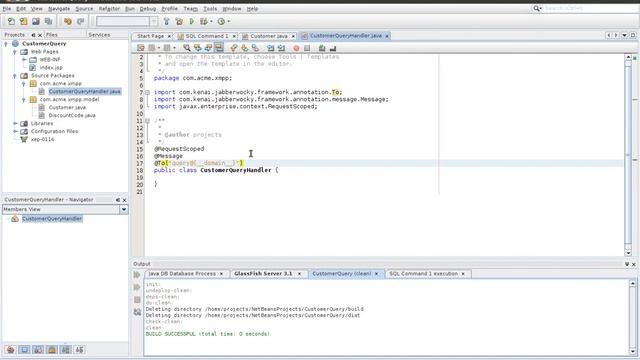The width and height of the screenshot is (640, 360).
Task: Toggle the Navigator sort button
Action: [x=80, y=350]
